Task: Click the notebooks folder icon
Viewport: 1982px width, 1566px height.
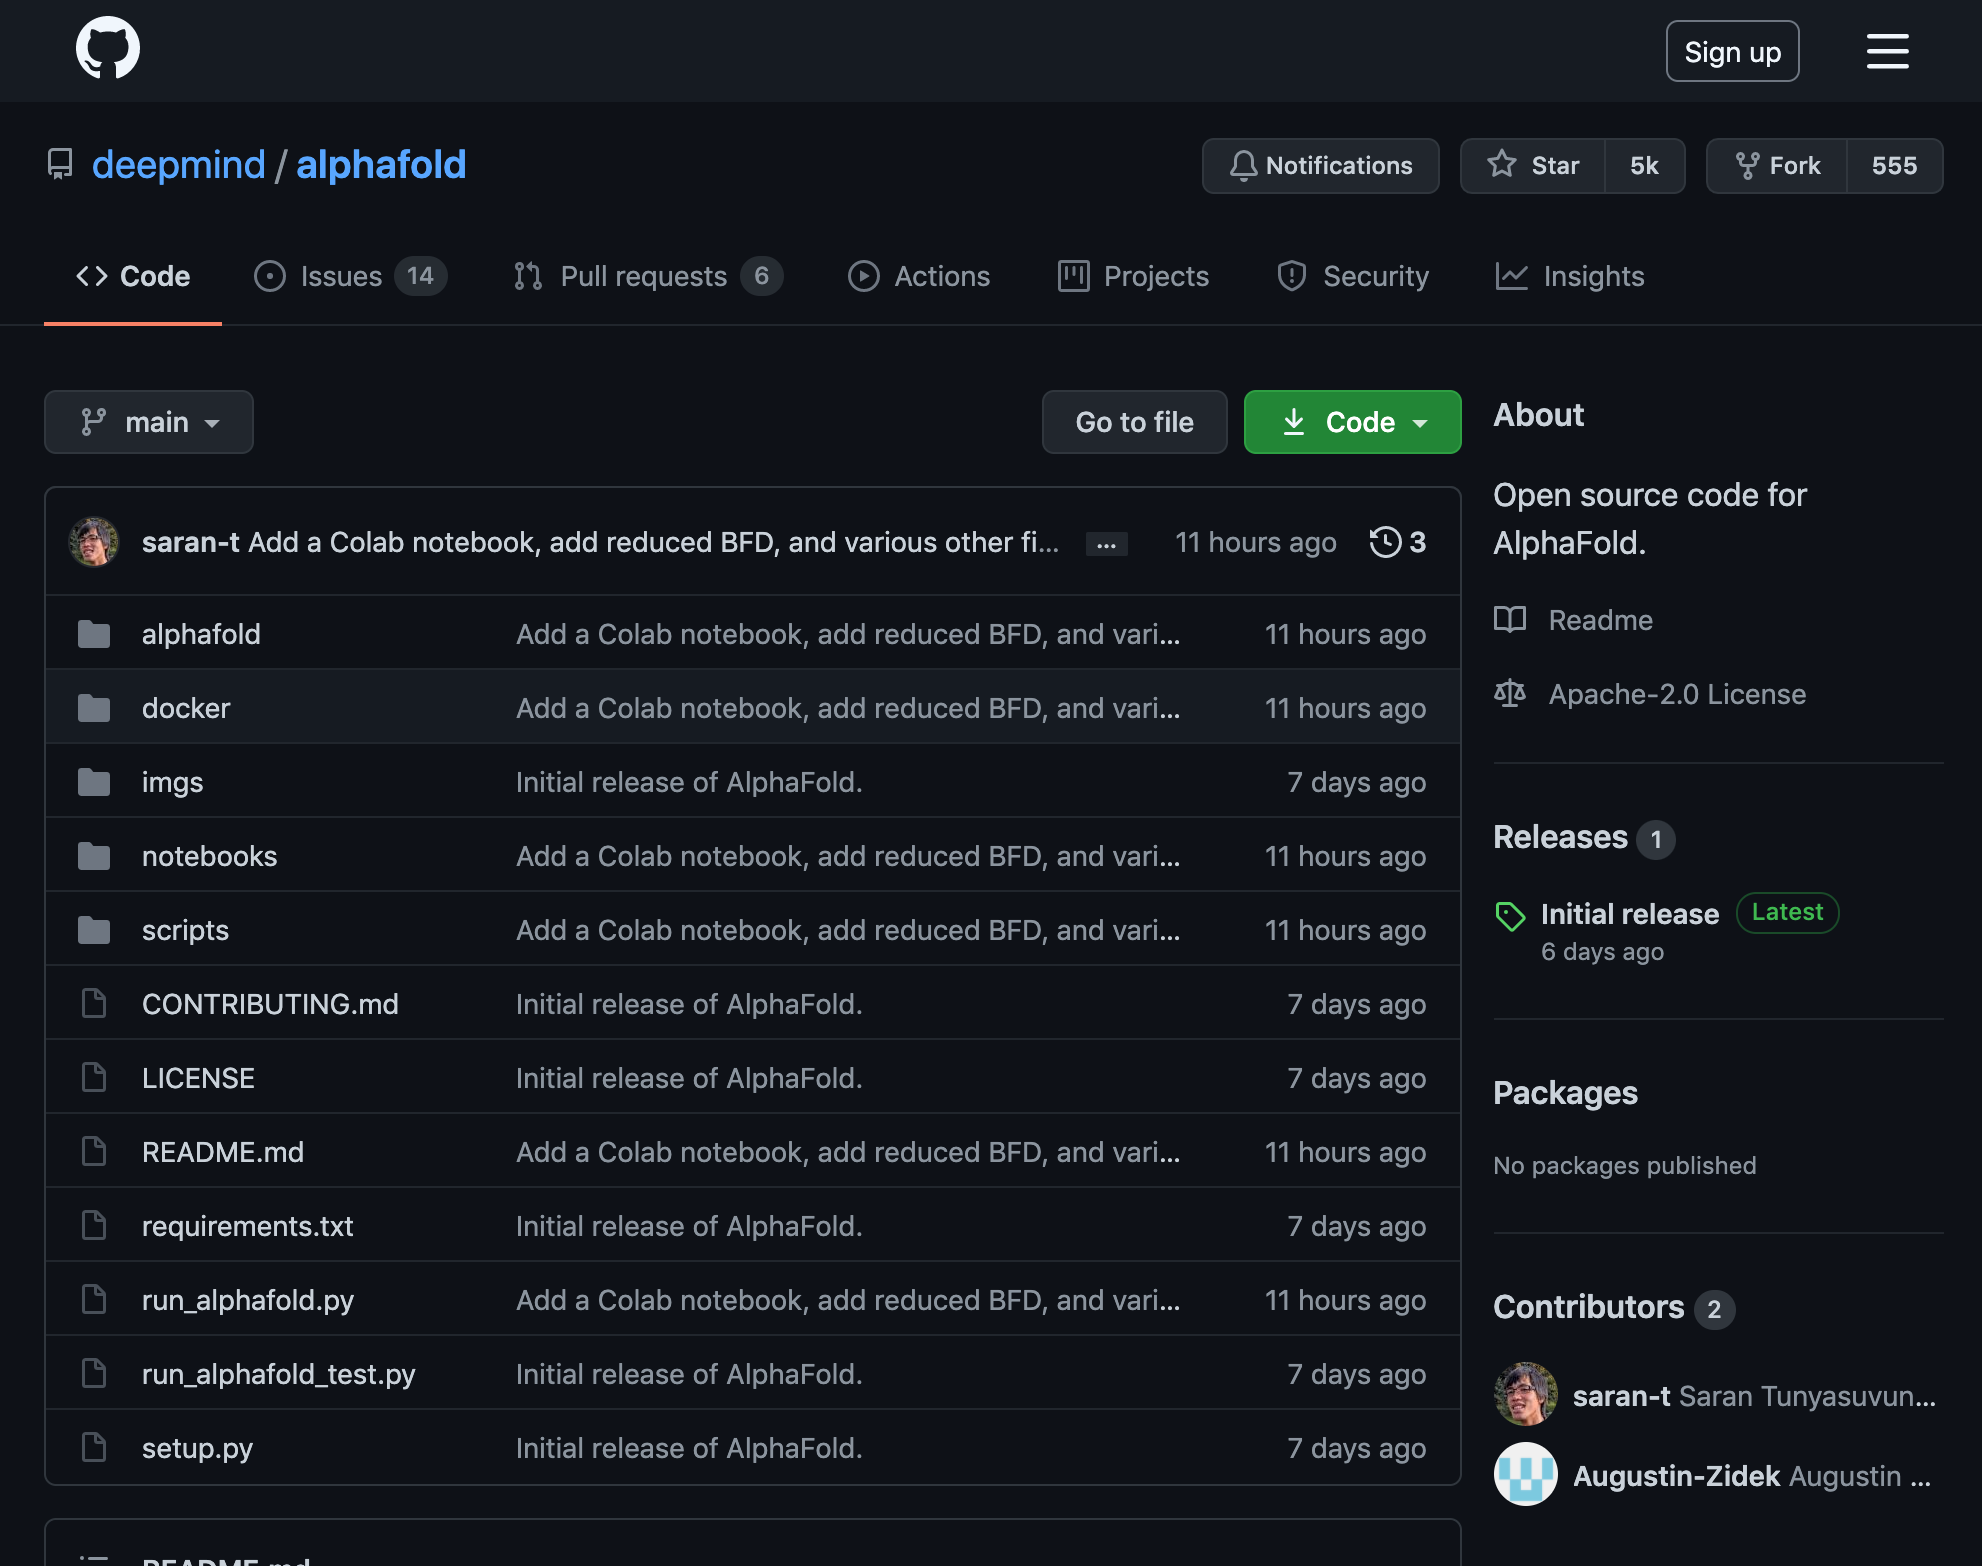Action: point(94,856)
